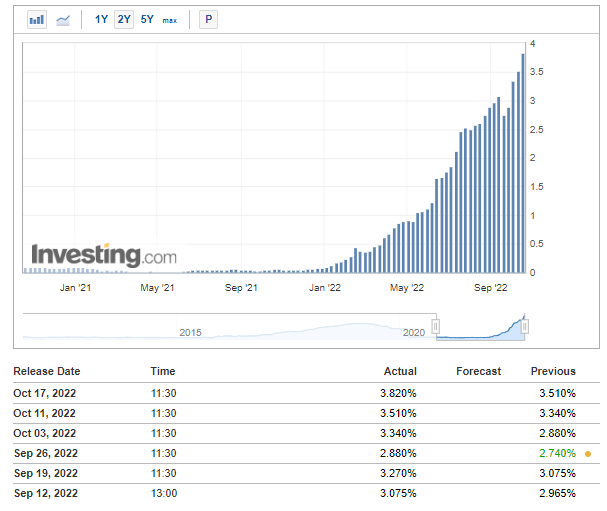
Task: Select the max time range
Action: click(x=170, y=21)
